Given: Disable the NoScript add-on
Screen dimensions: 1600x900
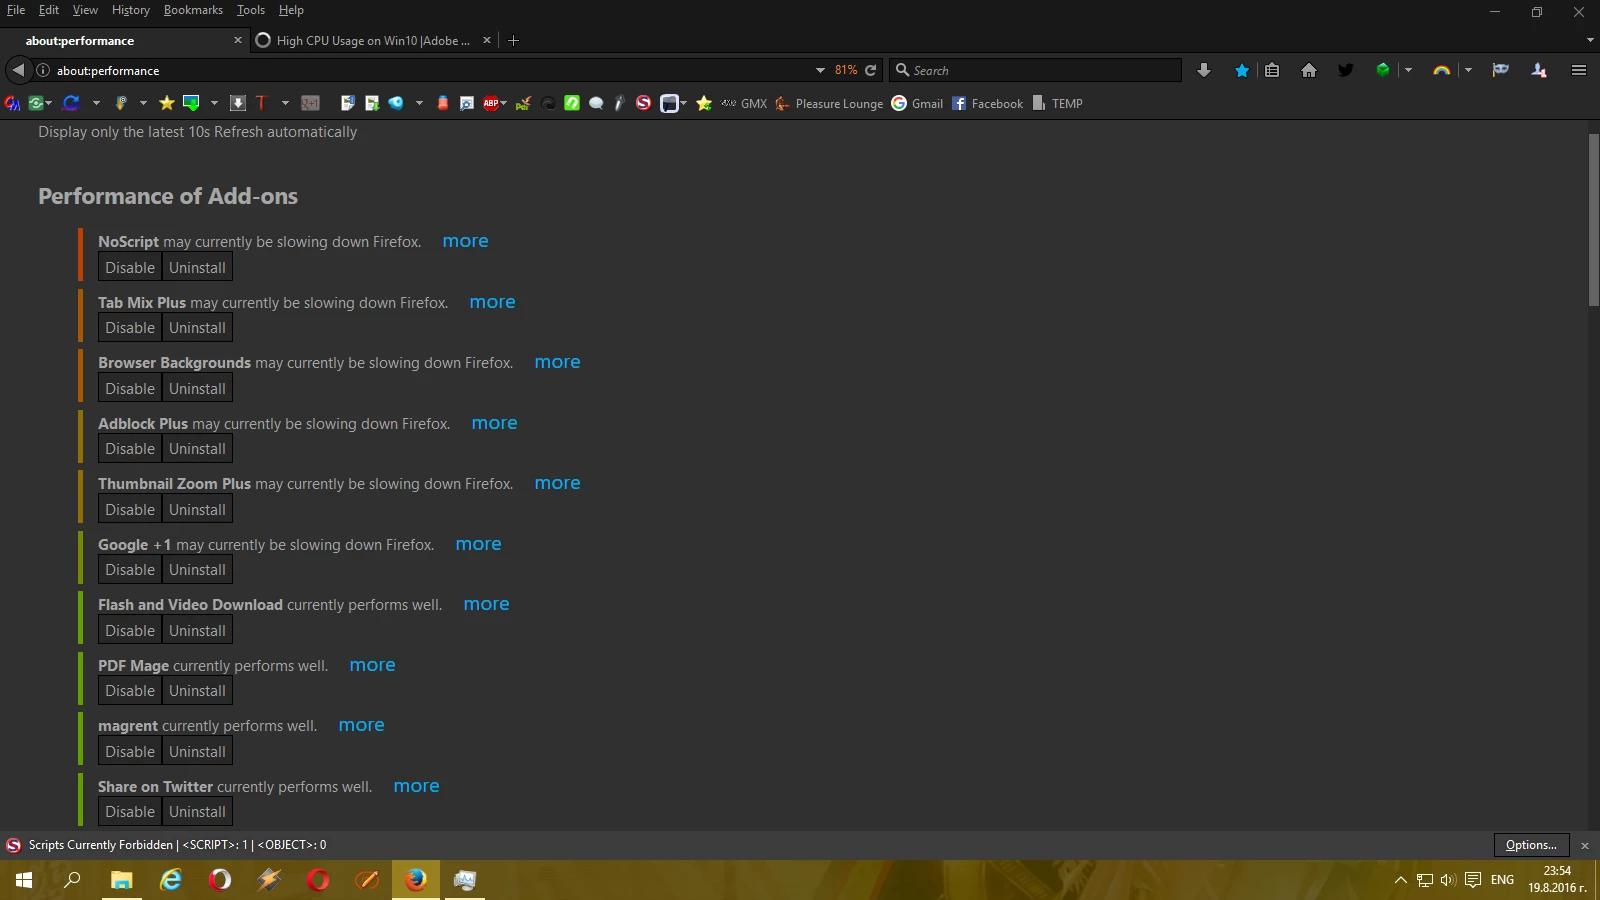Looking at the screenshot, I should tap(130, 268).
